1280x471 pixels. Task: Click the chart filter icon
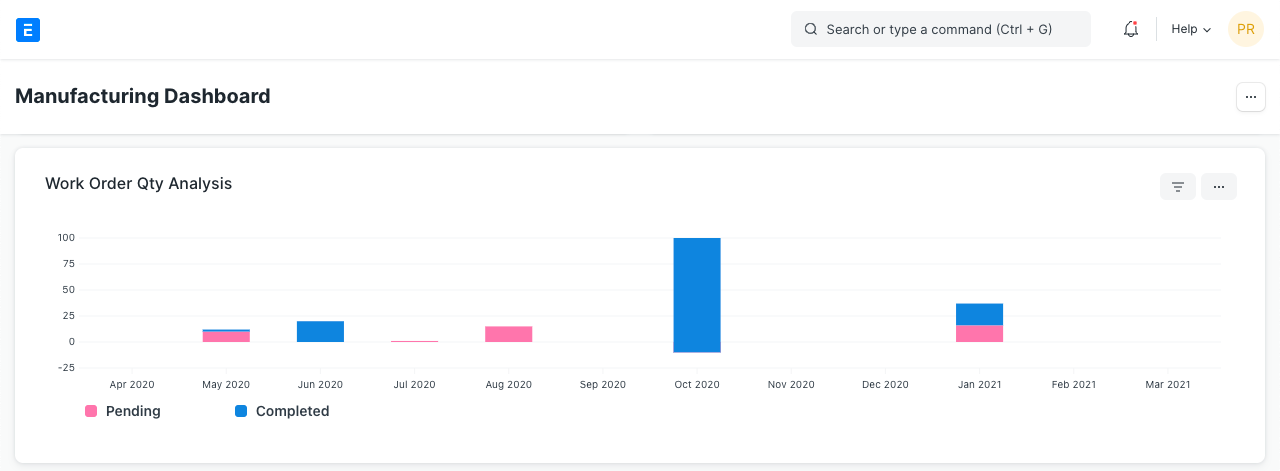point(1178,187)
